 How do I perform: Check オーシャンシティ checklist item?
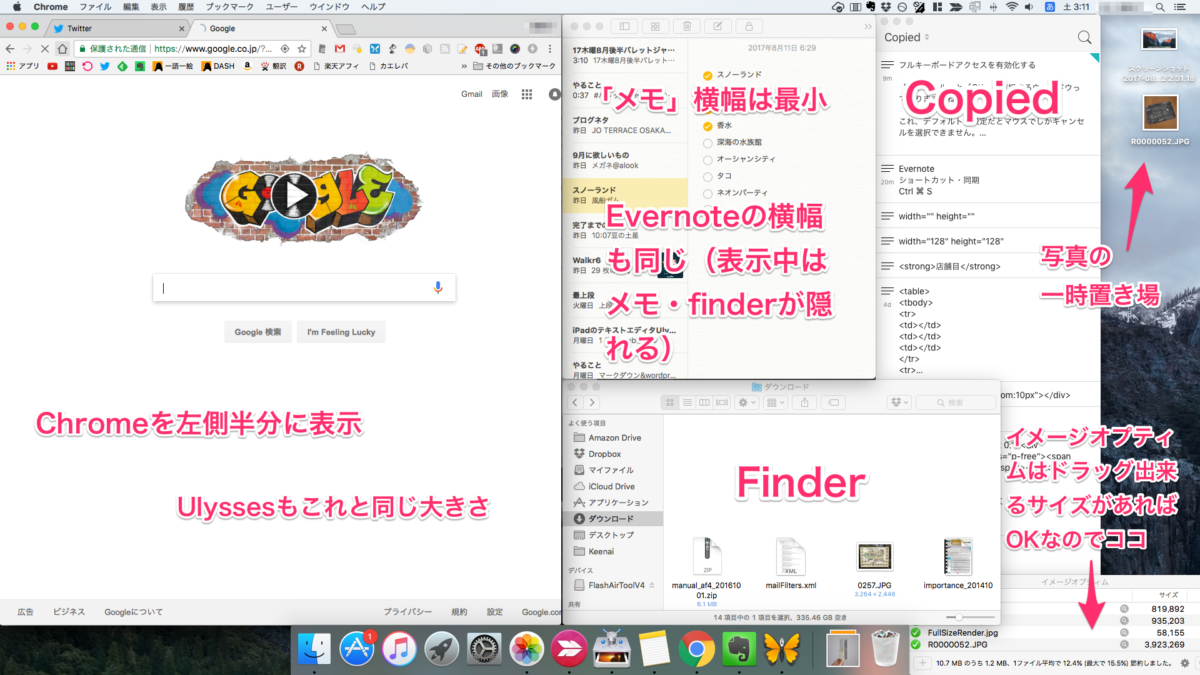click(x=708, y=159)
